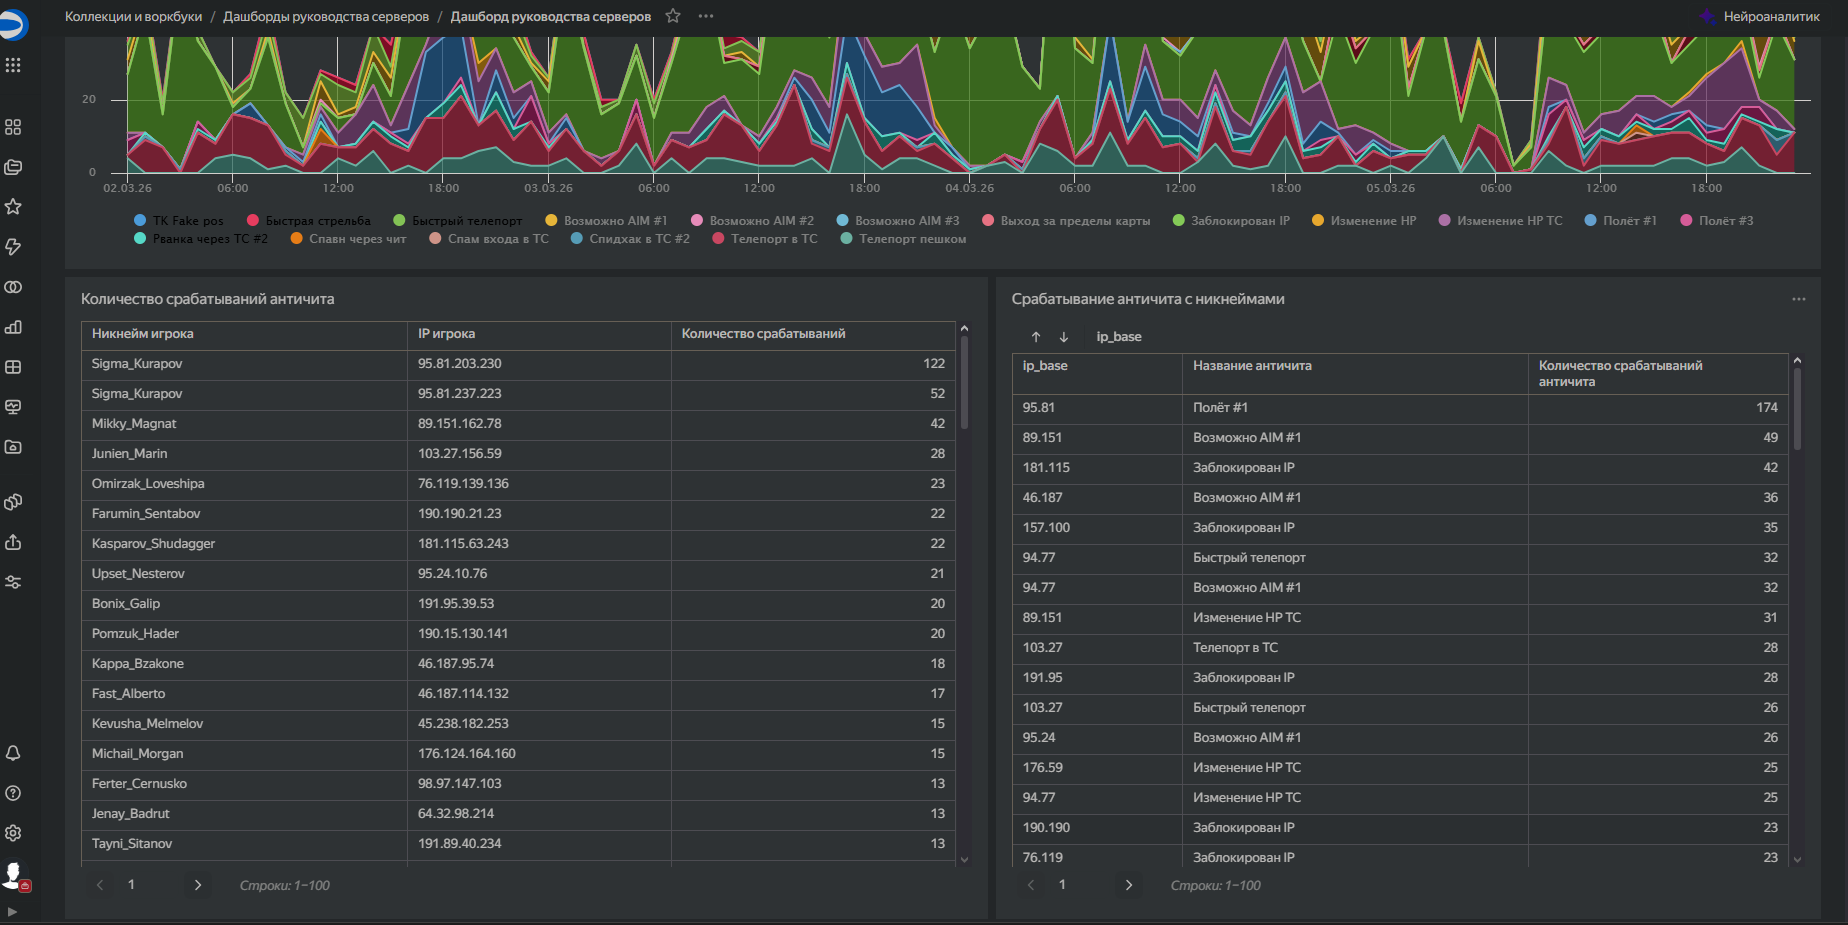Open notifications bell in the sidebar

13,753
